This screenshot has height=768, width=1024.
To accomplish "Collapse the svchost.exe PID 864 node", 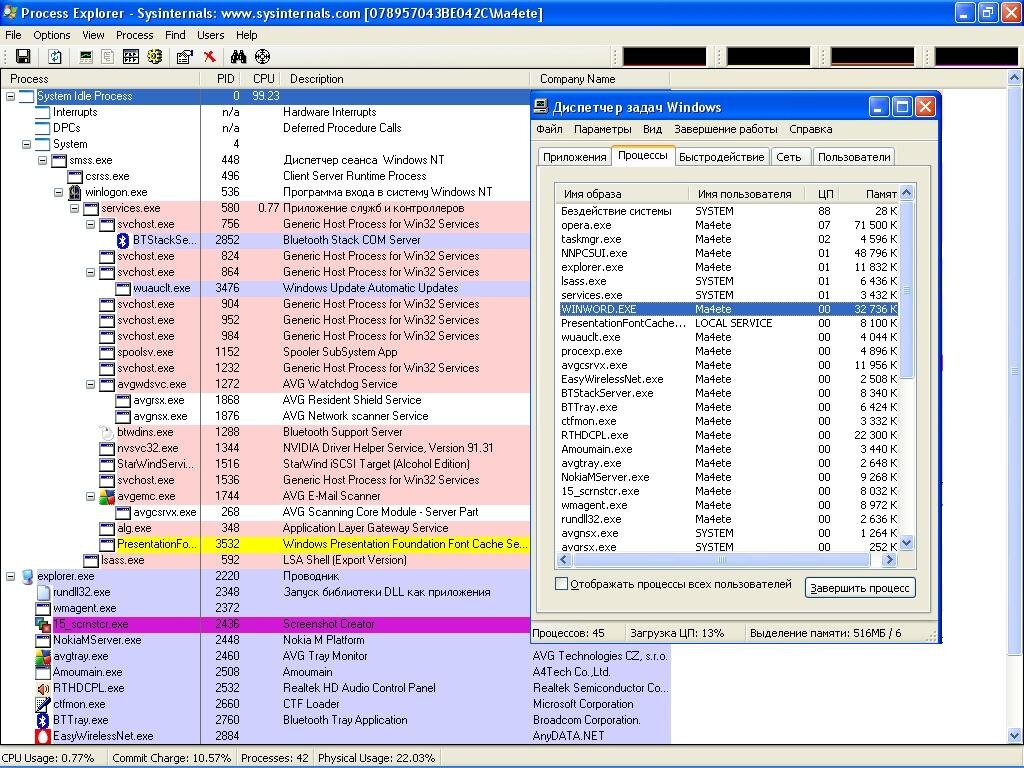I will 91,272.
